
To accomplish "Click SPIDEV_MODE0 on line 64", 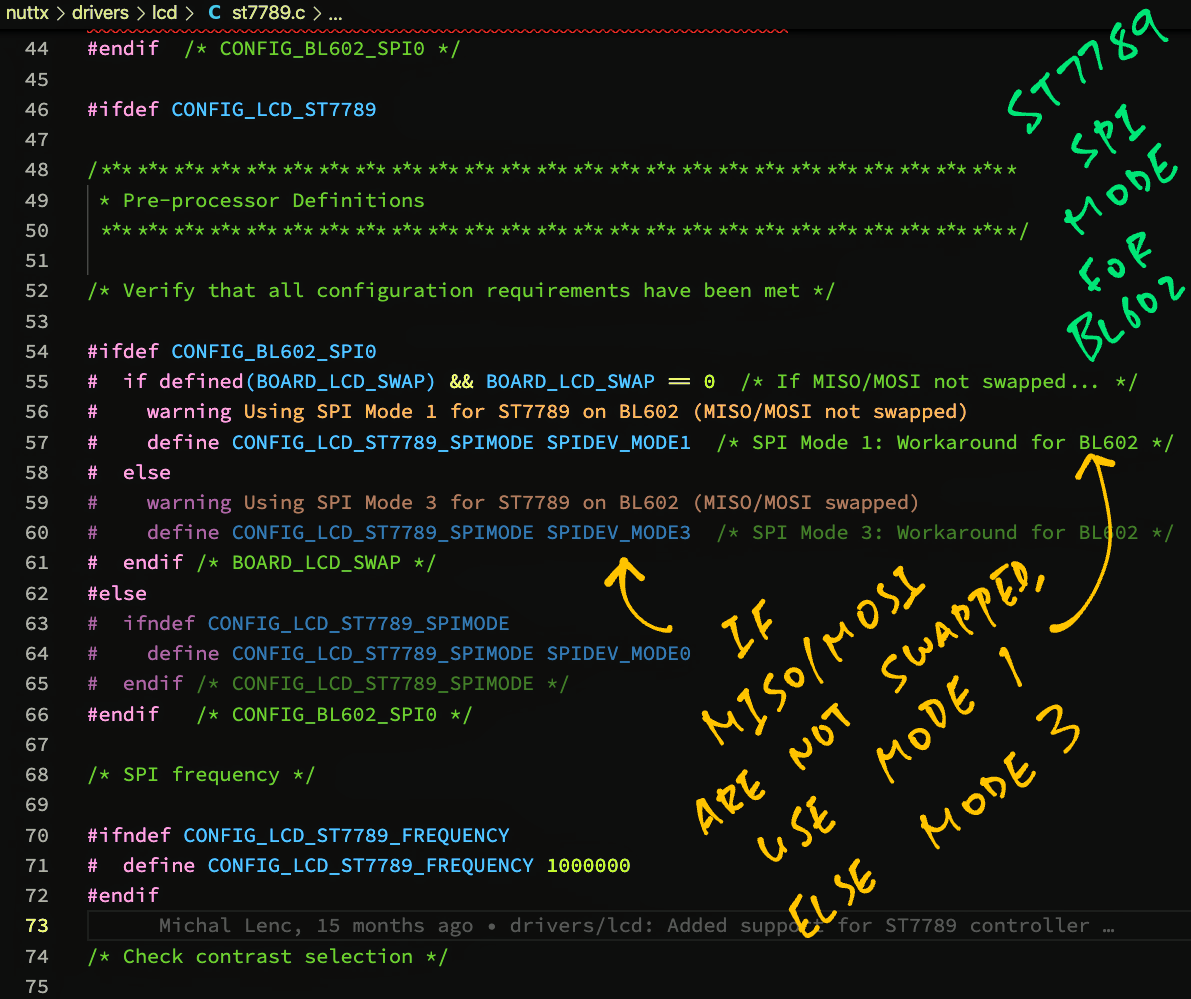I will 618,653.
